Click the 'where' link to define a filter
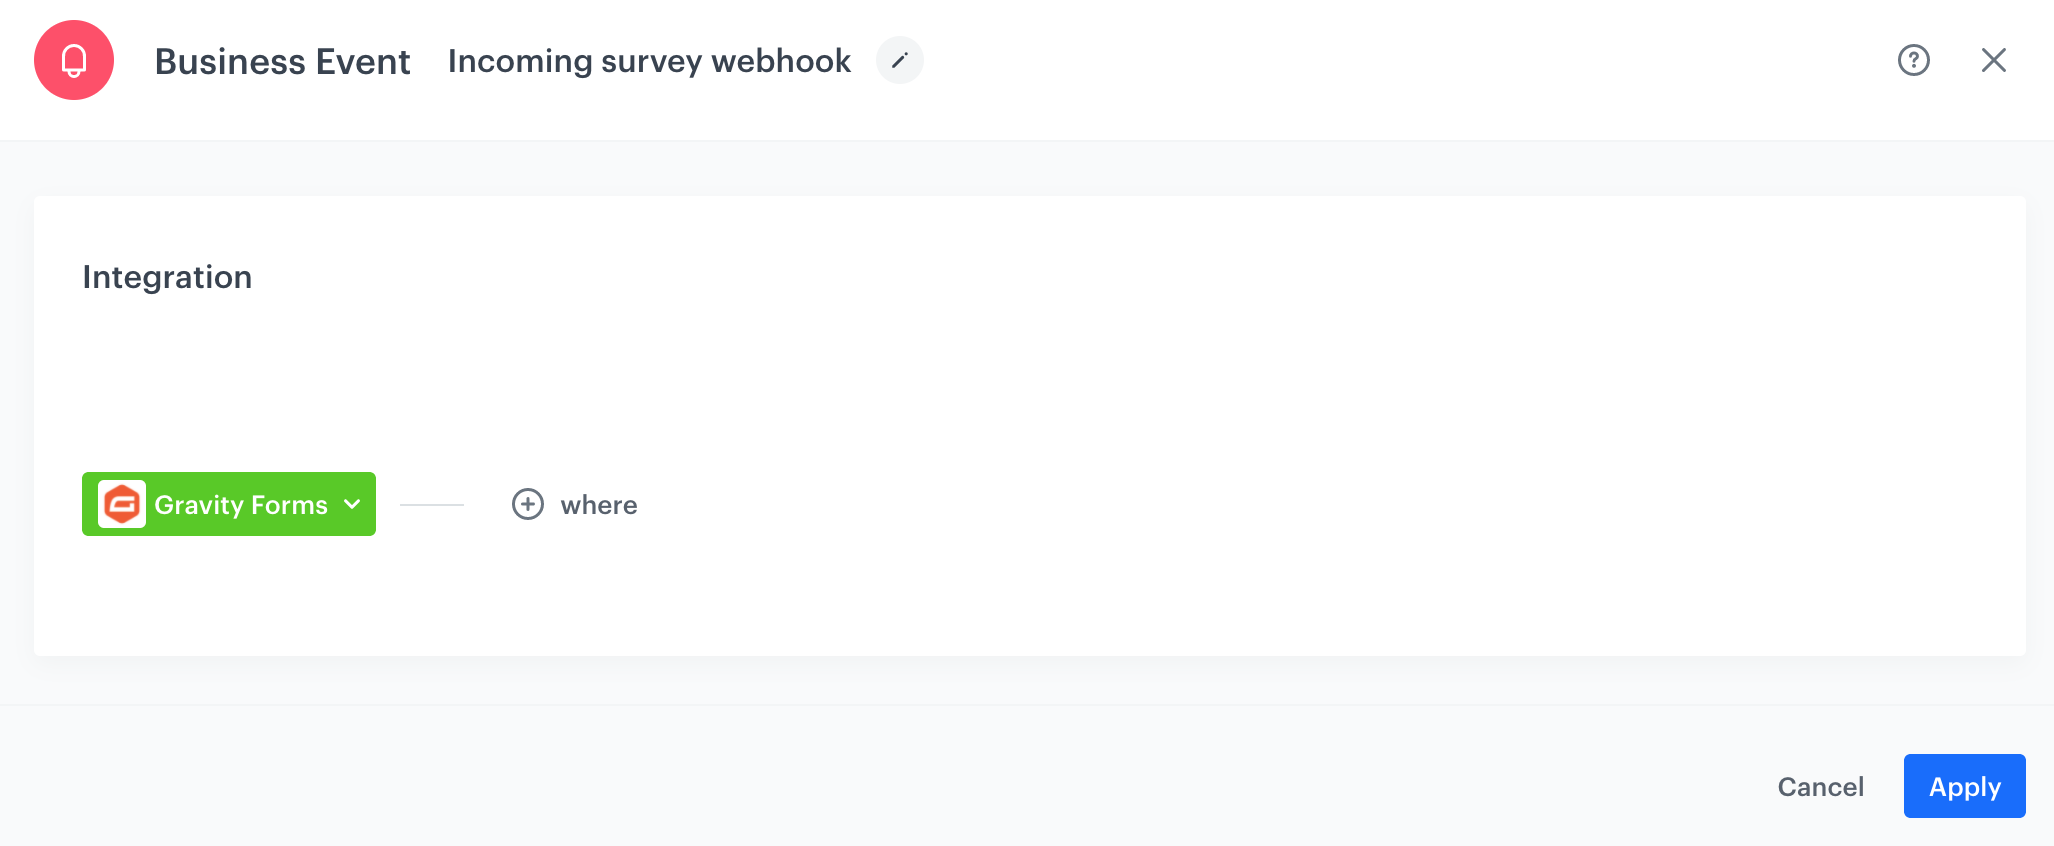 pyautogui.click(x=599, y=504)
